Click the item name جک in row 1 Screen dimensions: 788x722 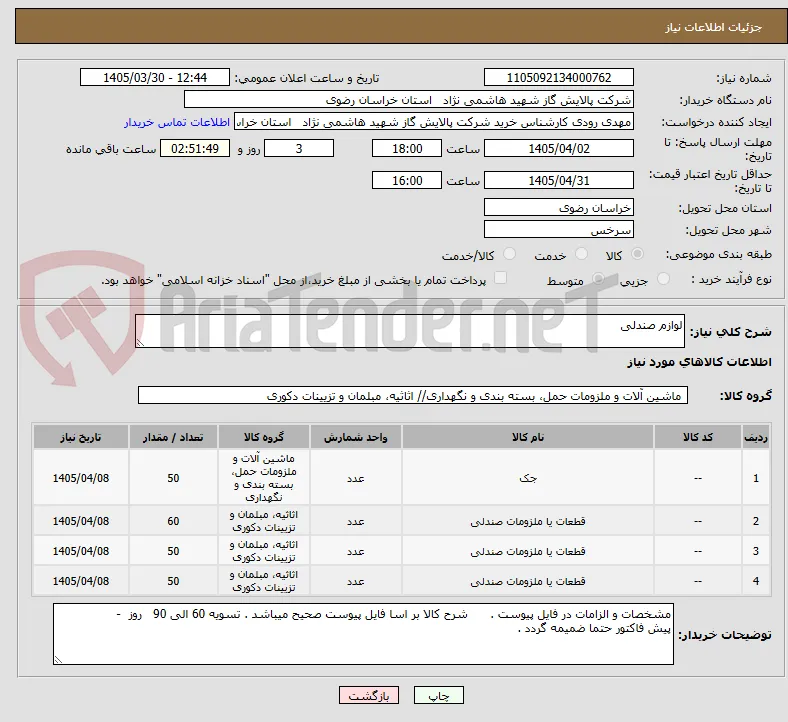click(528, 478)
